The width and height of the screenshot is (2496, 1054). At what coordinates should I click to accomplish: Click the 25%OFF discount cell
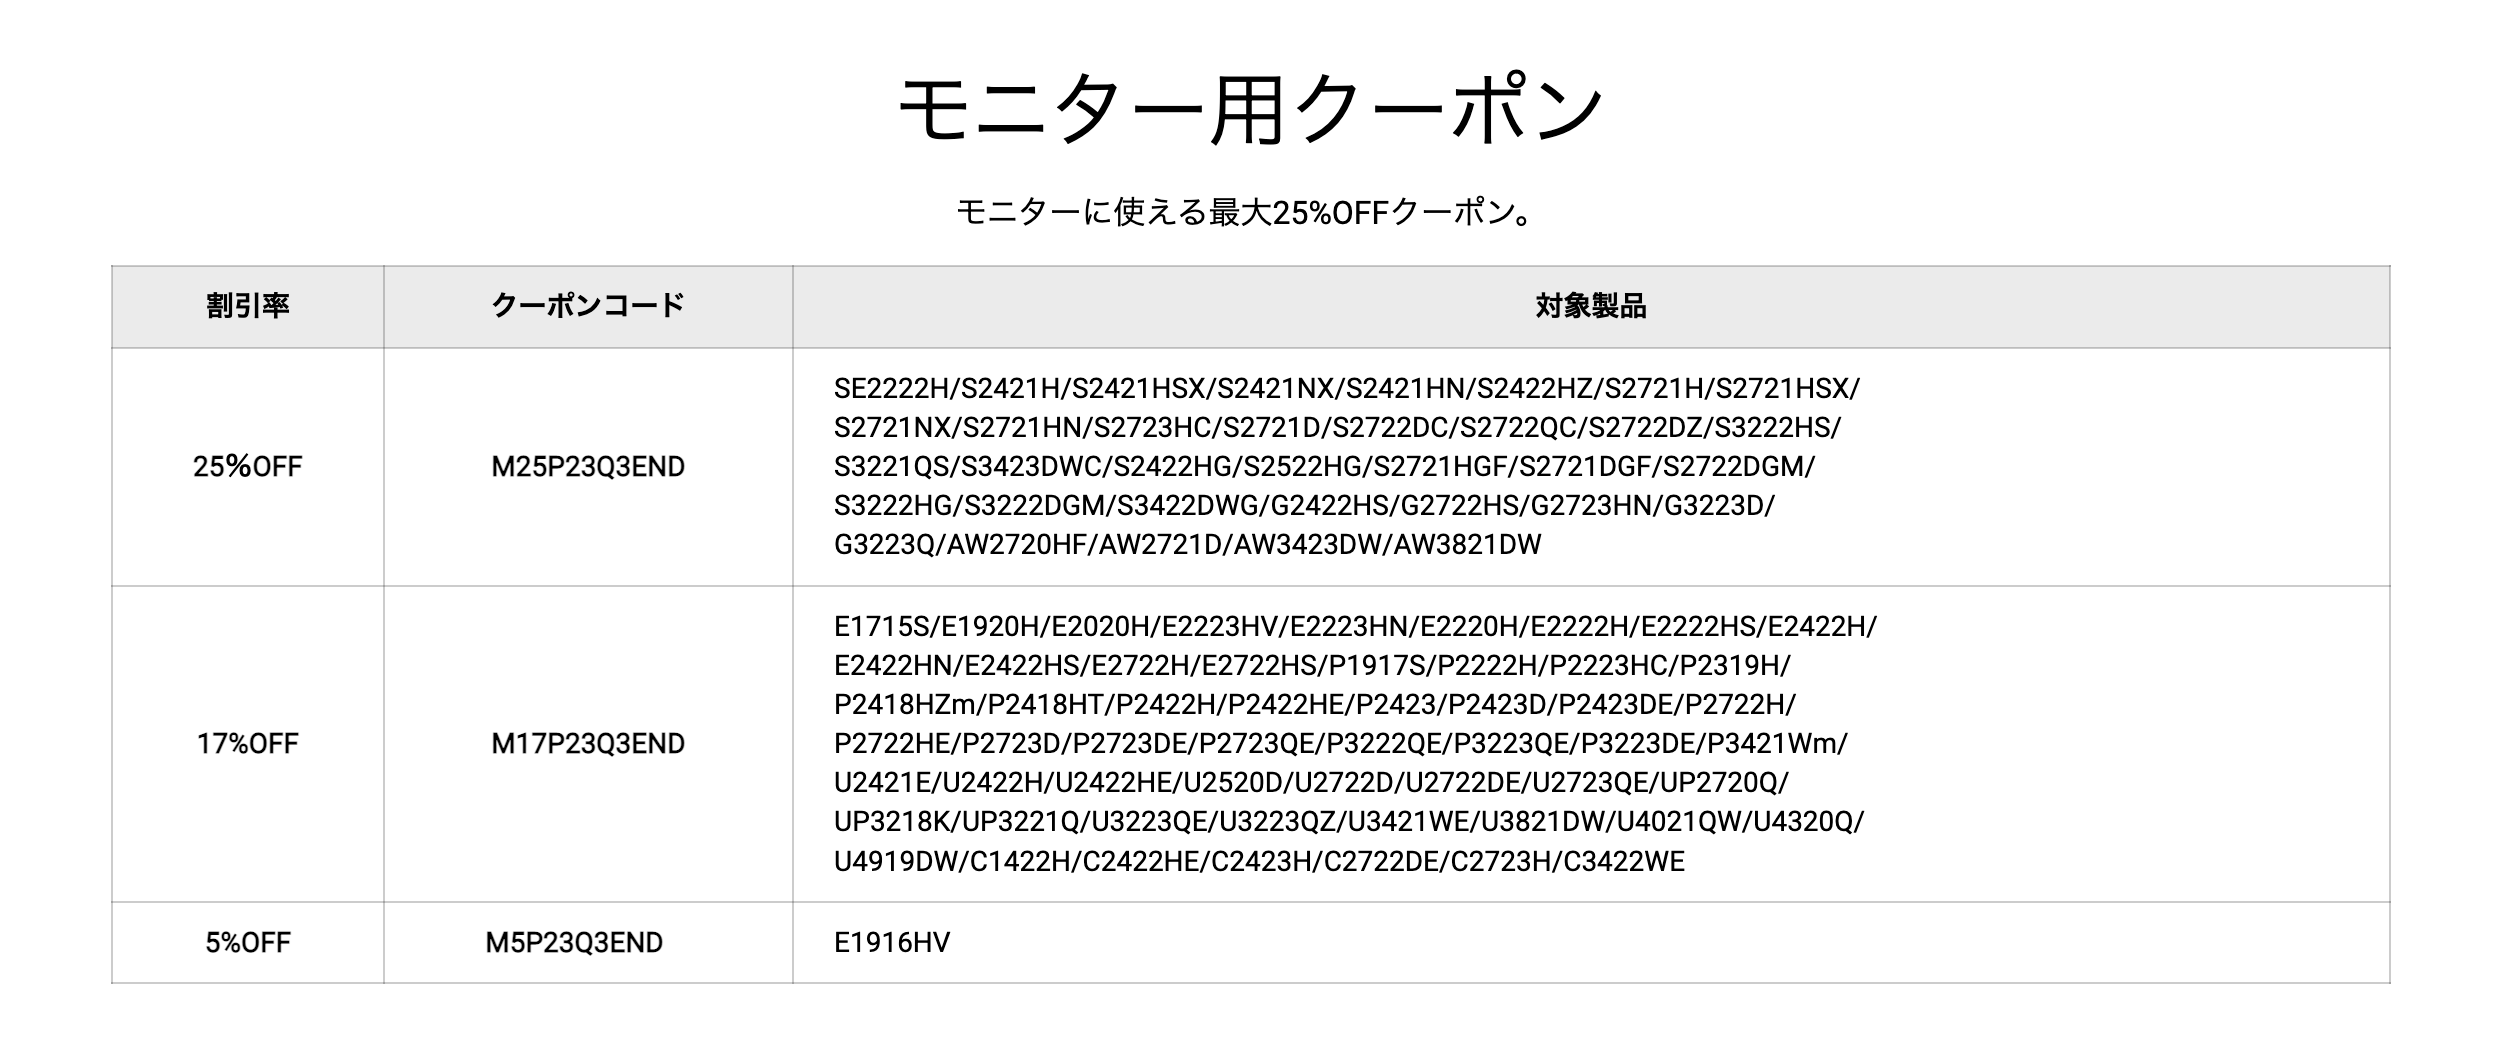(248, 467)
